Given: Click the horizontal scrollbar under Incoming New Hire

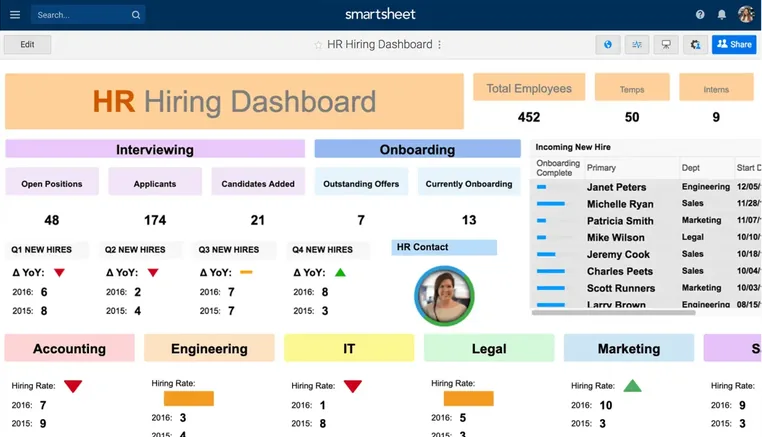Looking at the screenshot, I should (613, 313).
